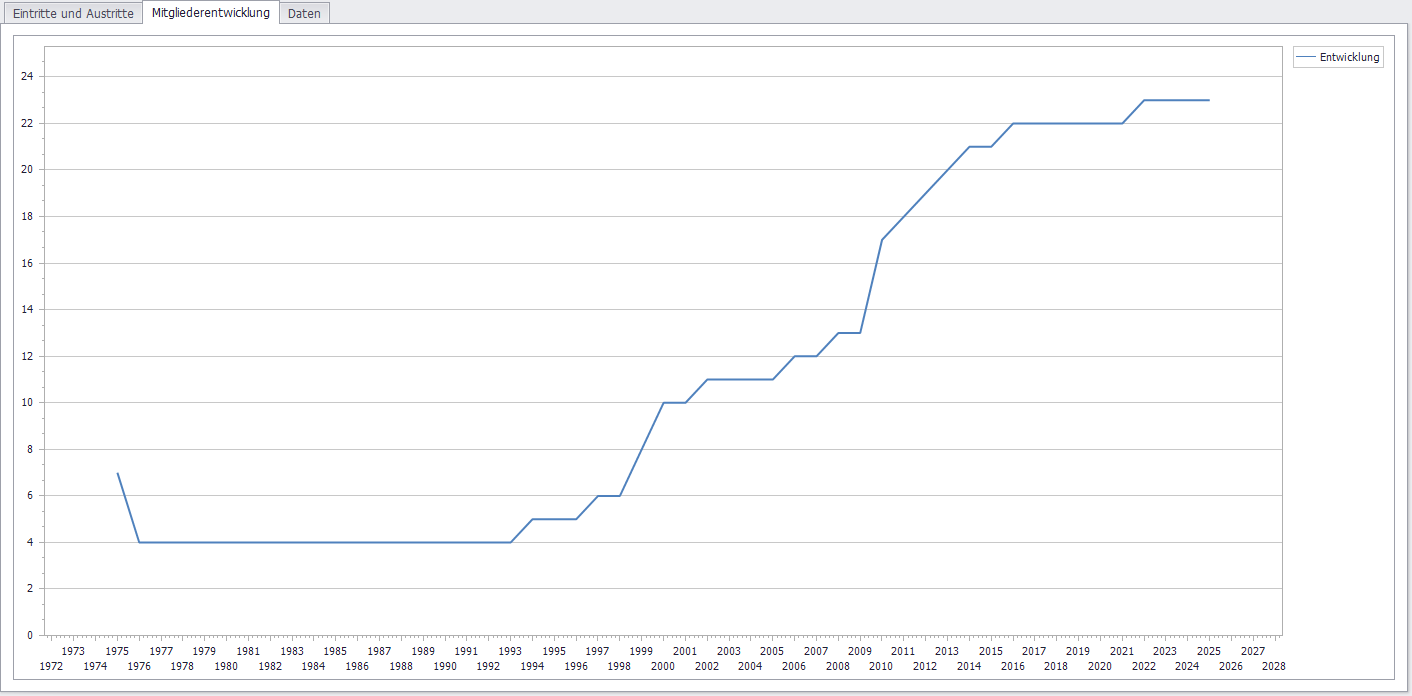
Task: Select the data point where line reaches 23
Action: [x=1144, y=100]
